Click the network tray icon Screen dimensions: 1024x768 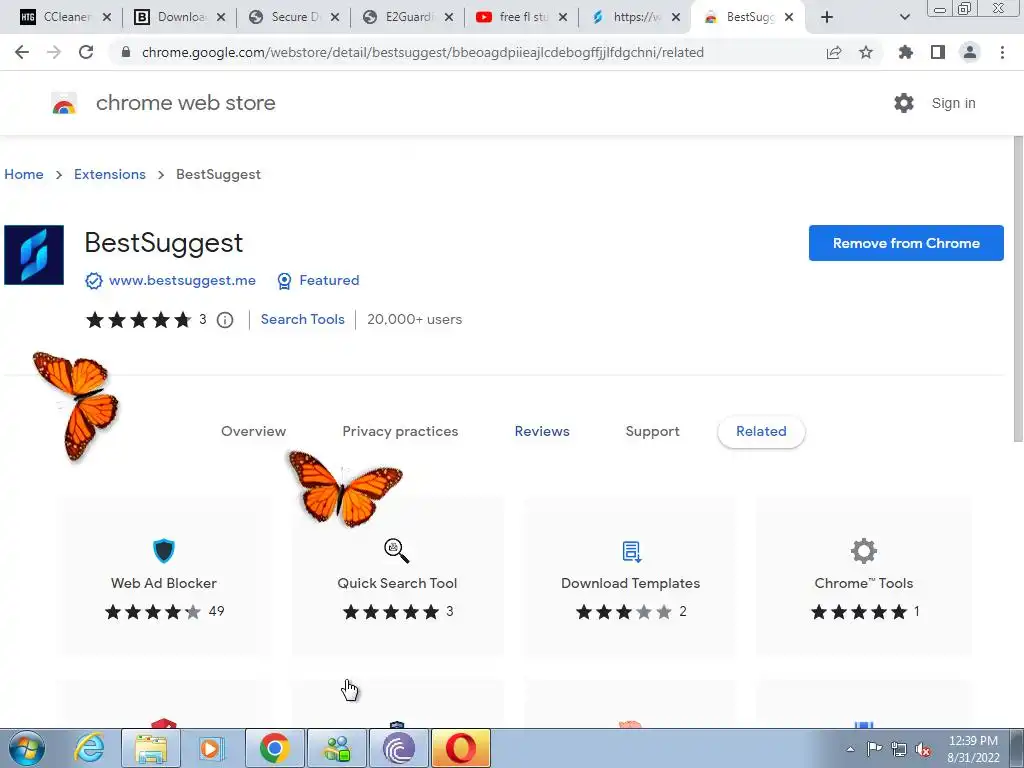(899, 750)
